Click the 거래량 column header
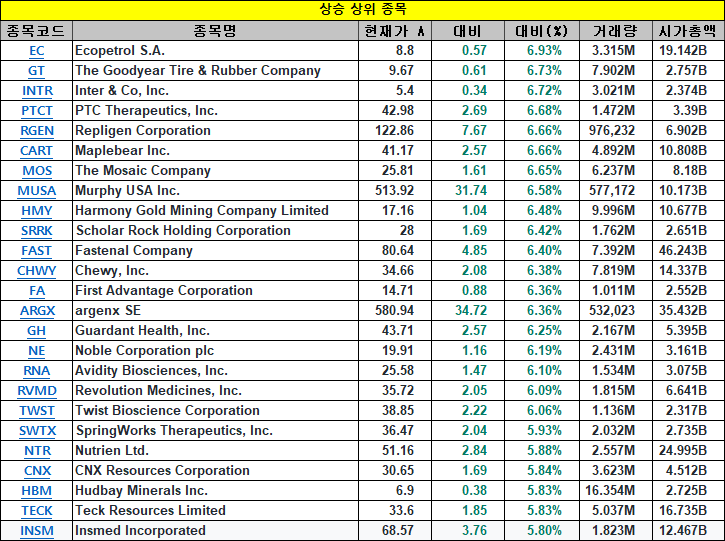Viewport: 725px width, 541px height. pos(615,31)
